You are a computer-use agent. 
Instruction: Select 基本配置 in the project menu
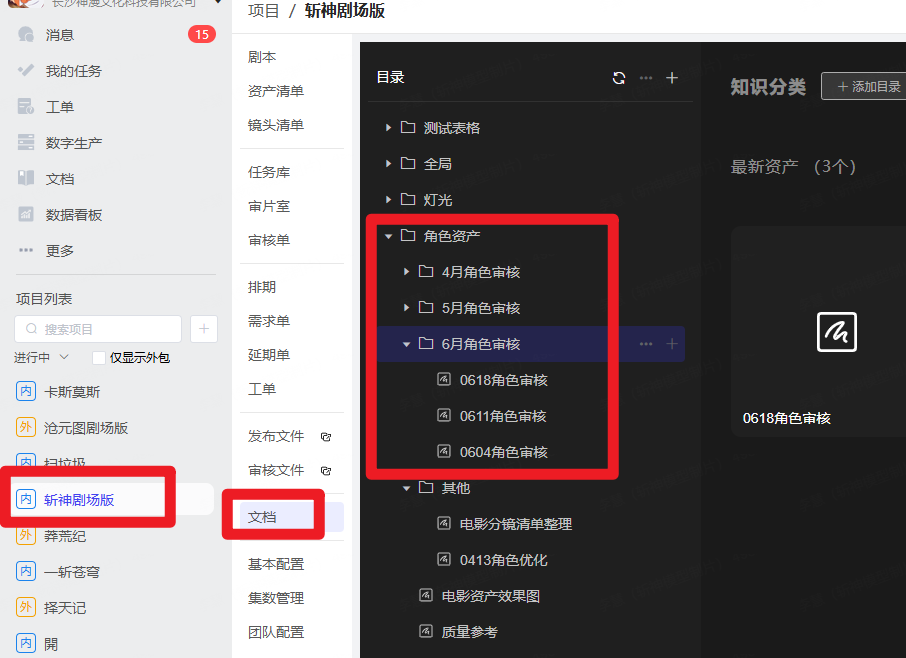276,564
